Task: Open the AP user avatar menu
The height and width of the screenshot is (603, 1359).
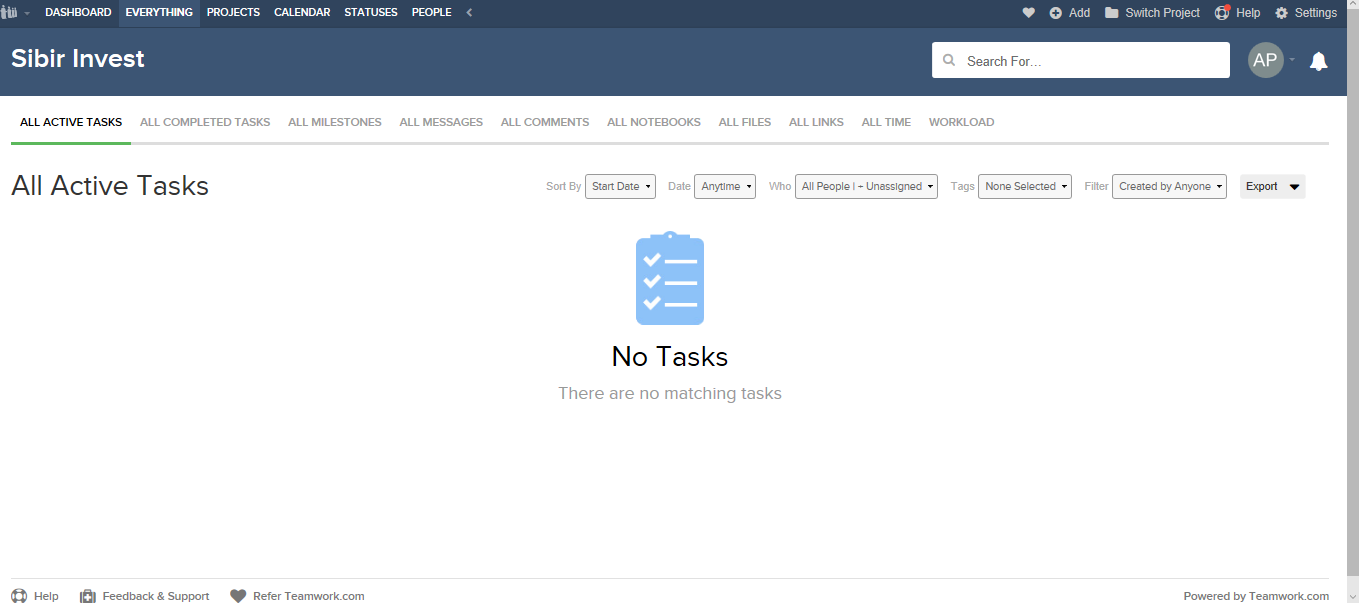Action: [x=1265, y=60]
